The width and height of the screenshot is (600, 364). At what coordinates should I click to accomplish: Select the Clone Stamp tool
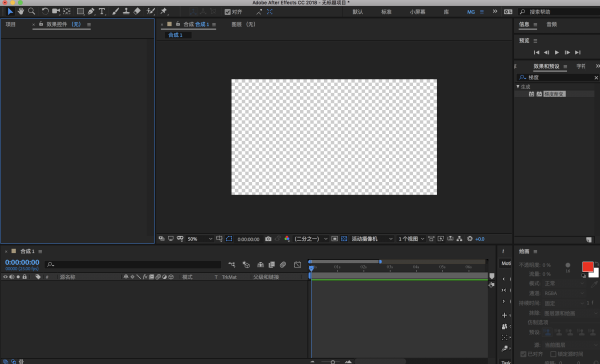point(126,11)
